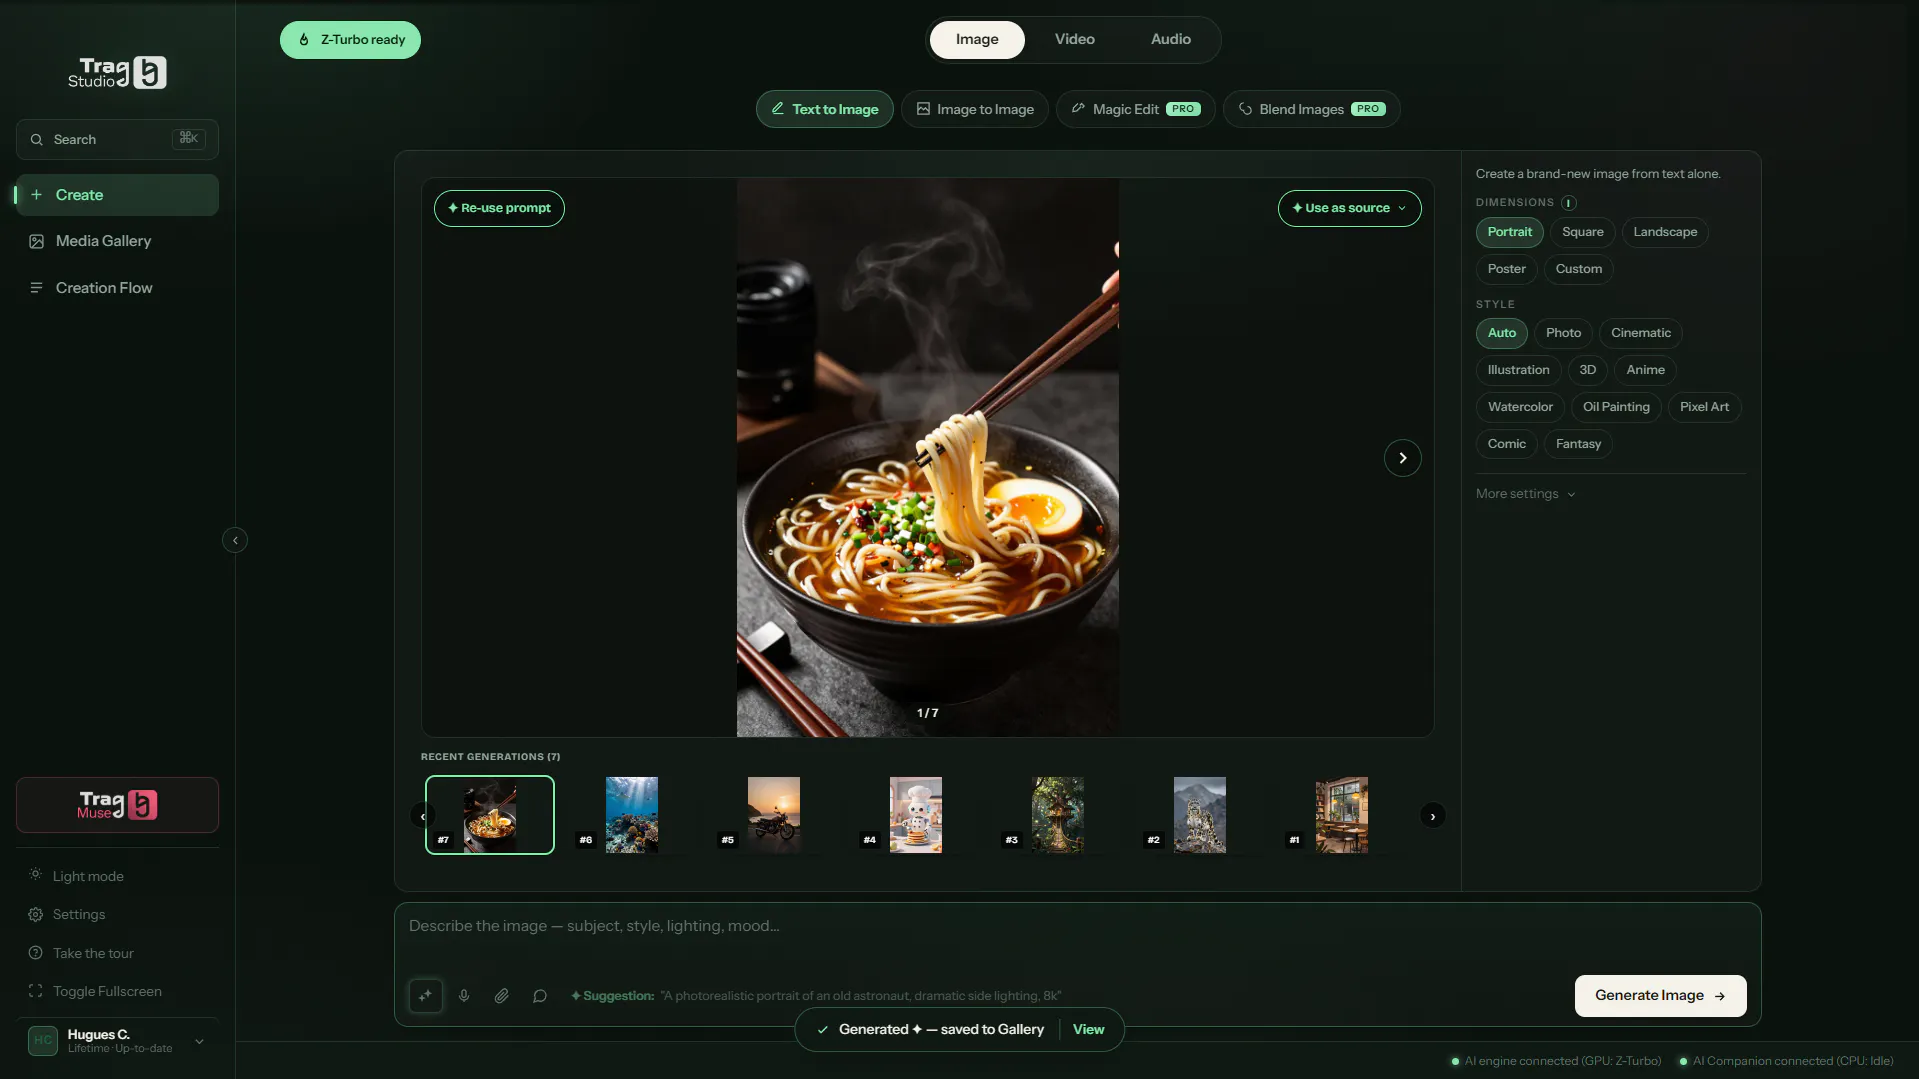Collapse the sidebar with the arrow handle
The width and height of the screenshot is (1919, 1079).
(x=235, y=540)
